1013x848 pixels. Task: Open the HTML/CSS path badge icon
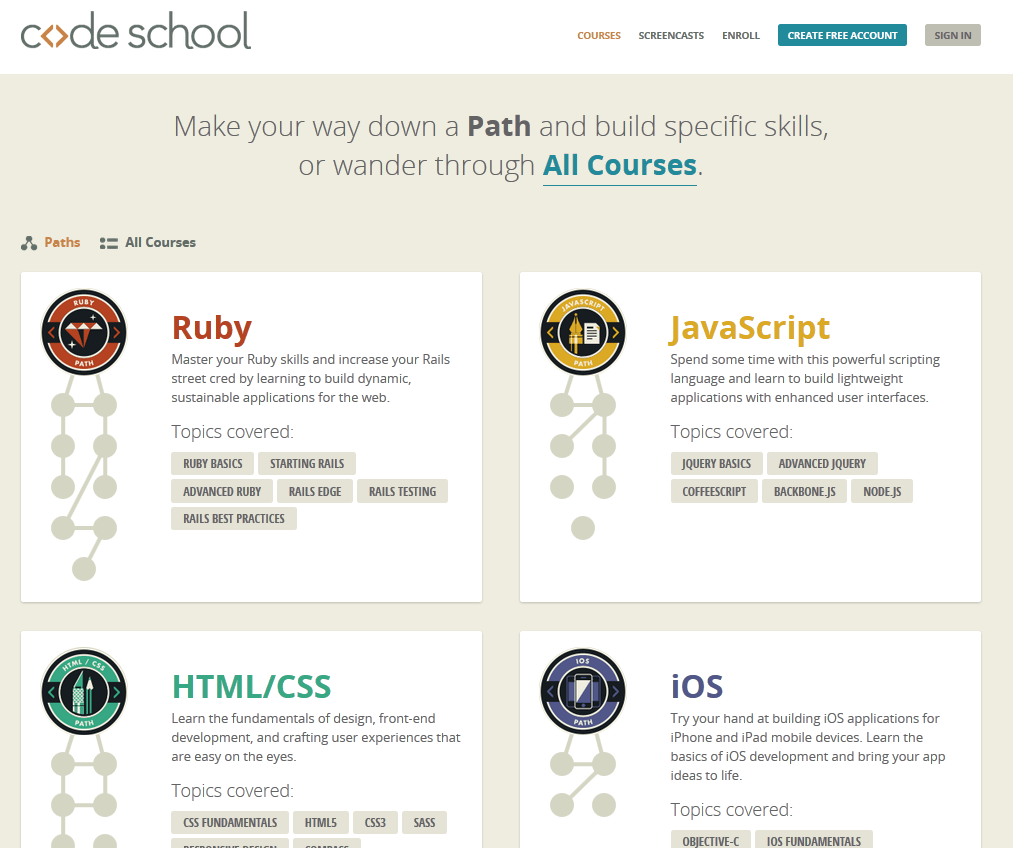(84, 691)
